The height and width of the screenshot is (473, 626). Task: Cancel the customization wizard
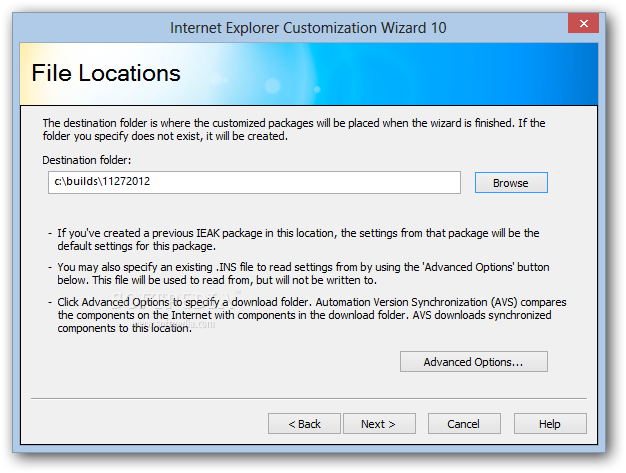464,424
